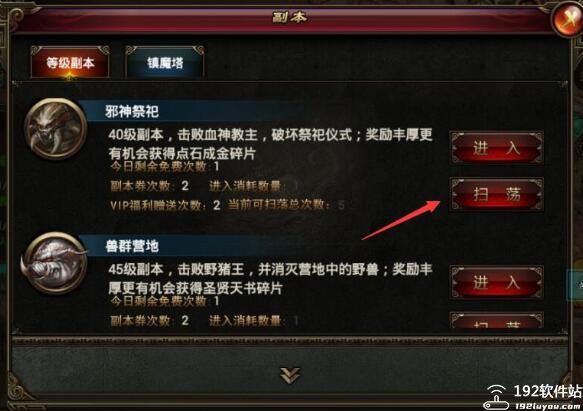Click the 今日剩余免费次数 line under 兽群营地
The height and width of the screenshot is (411, 583).
tap(165, 301)
